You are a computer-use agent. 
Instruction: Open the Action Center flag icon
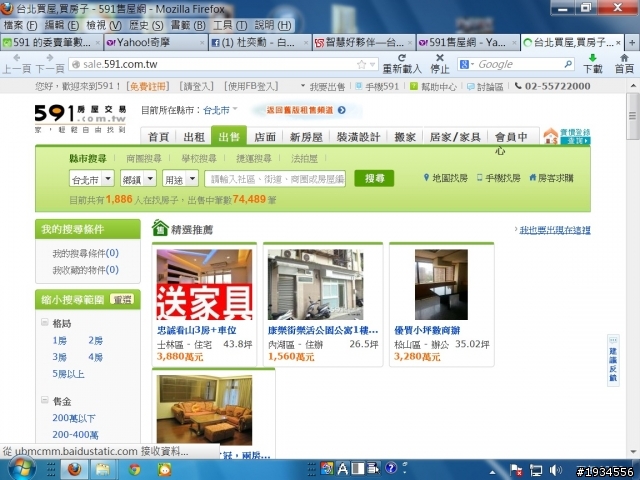pos(516,470)
